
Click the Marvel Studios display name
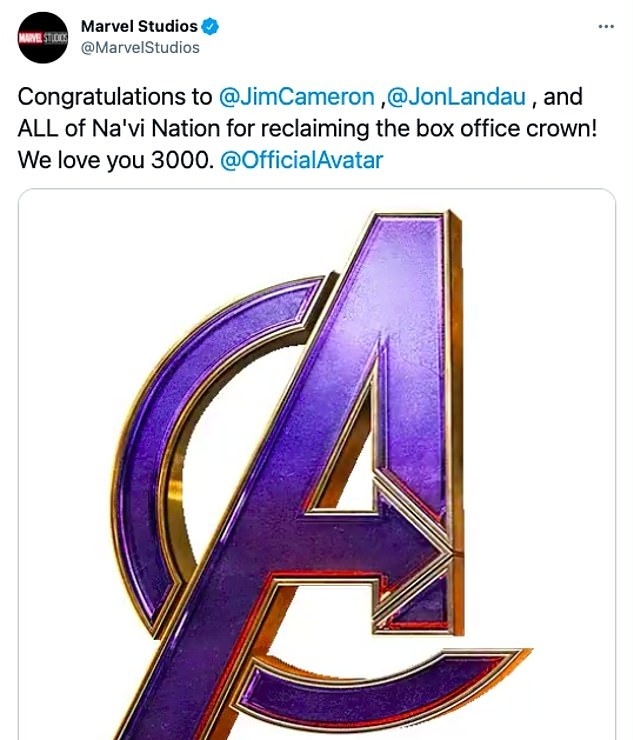[139, 26]
